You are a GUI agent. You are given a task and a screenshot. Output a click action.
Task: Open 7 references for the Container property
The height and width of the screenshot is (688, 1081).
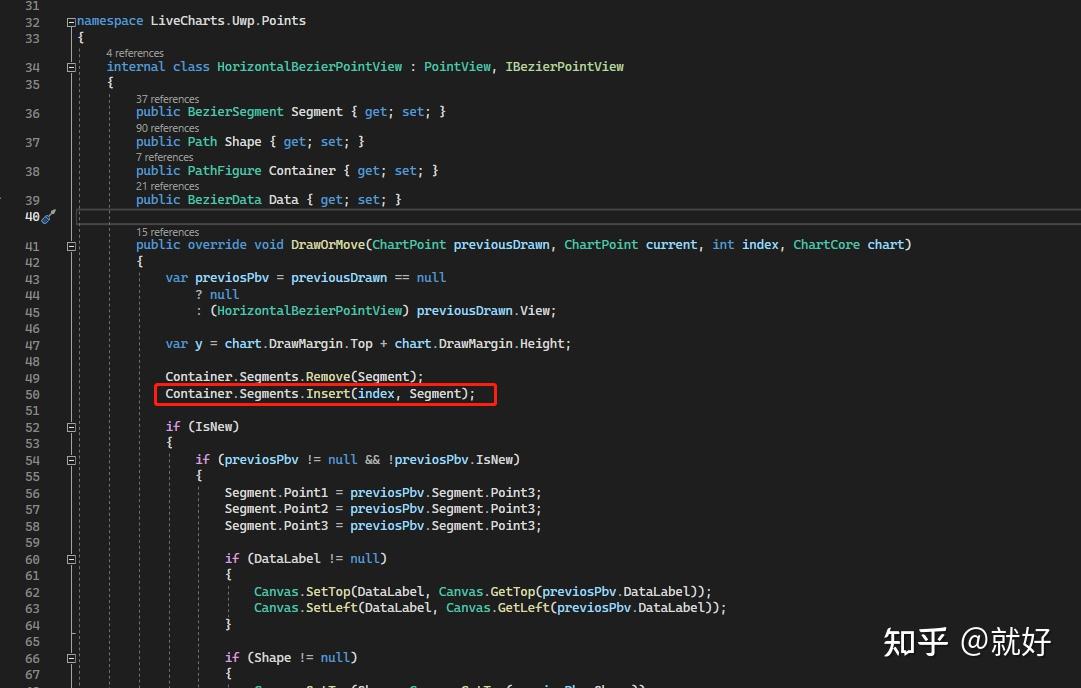[x=164, y=156]
